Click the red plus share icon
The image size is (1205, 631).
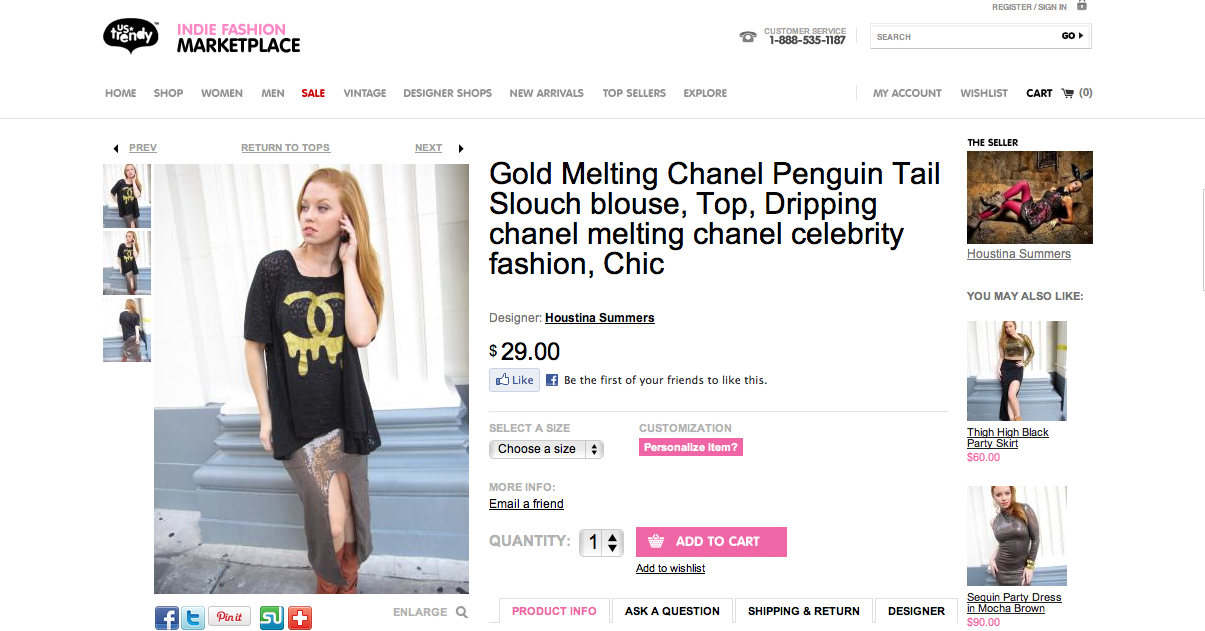point(300,617)
